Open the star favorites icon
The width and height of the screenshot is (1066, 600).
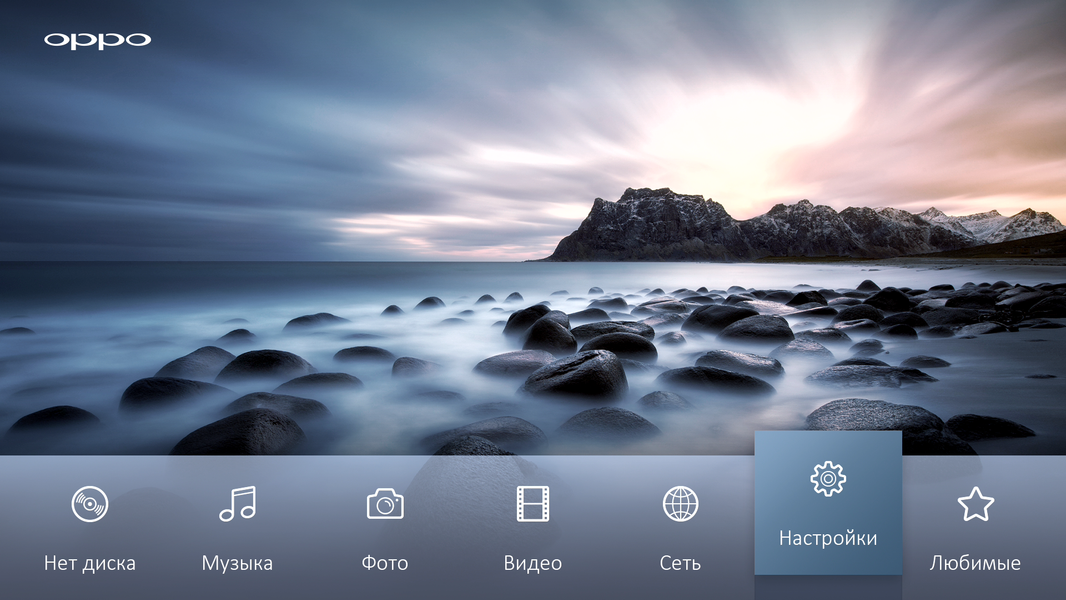pyautogui.click(x=976, y=504)
